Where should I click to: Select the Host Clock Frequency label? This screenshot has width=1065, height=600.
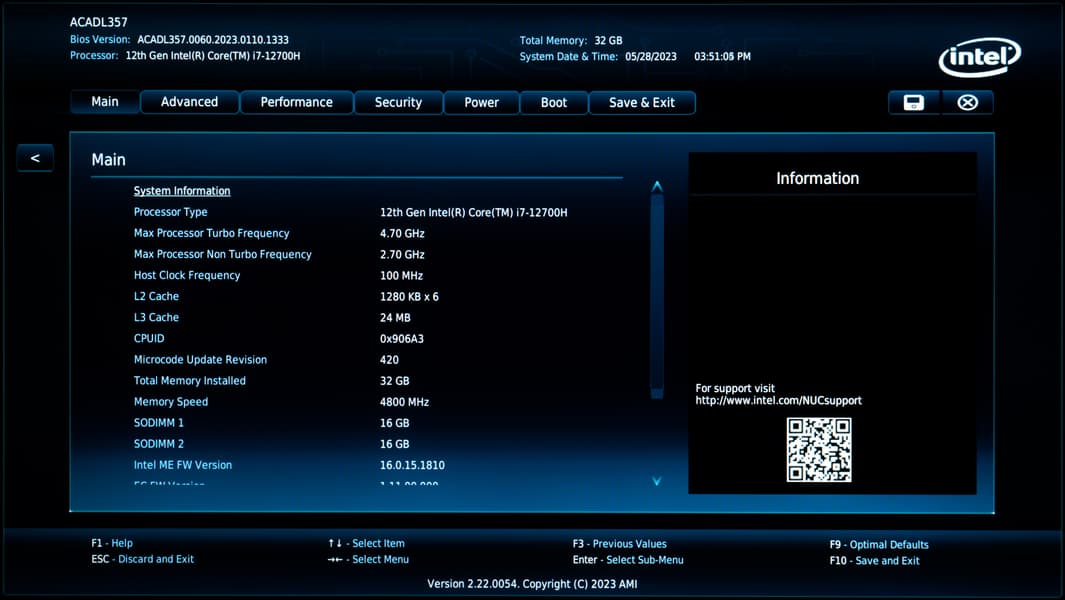point(187,275)
